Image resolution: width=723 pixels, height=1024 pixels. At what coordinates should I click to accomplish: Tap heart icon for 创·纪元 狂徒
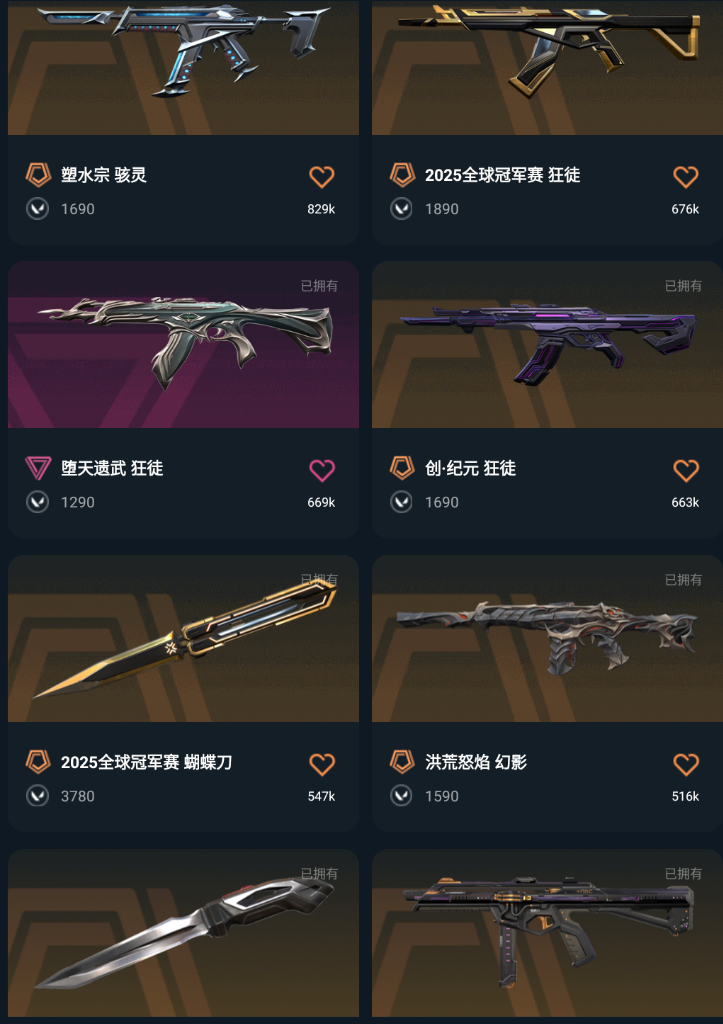[686, 470]
